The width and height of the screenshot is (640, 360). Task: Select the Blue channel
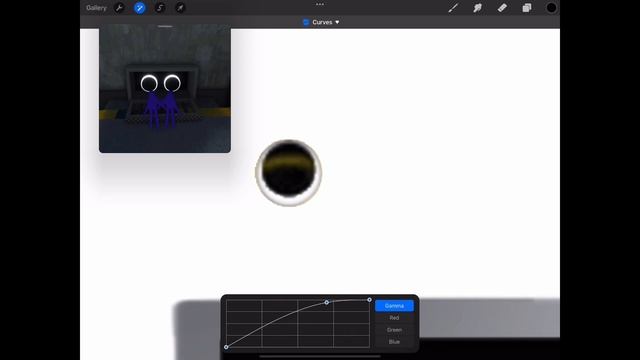394,342
